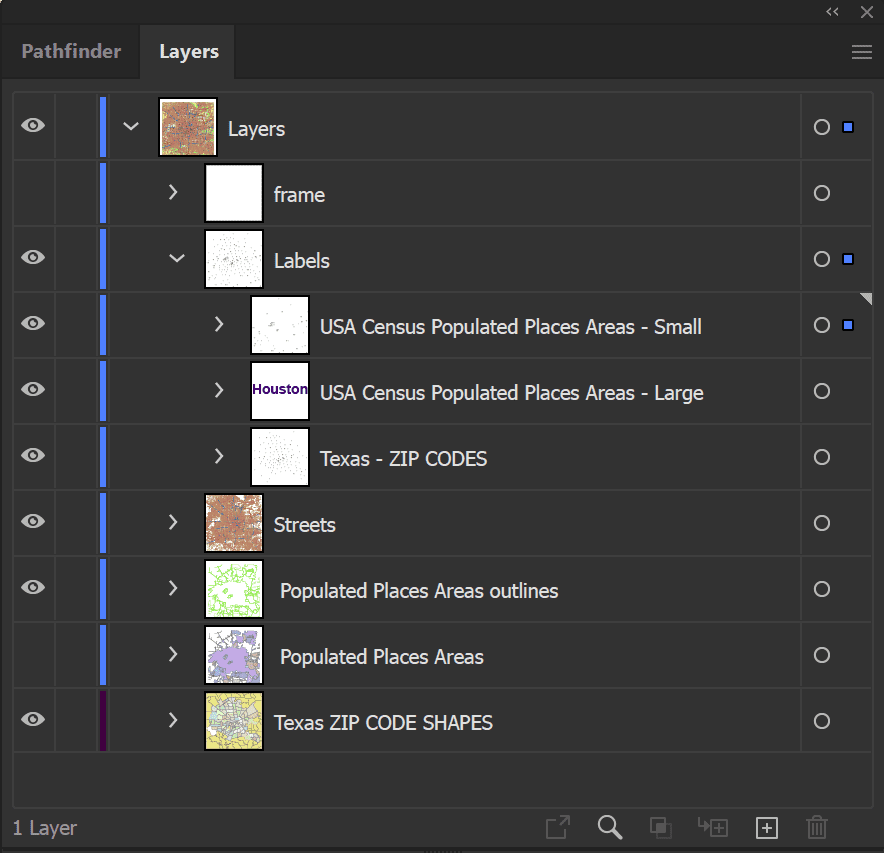The image size is (884, 853).
Task: Click the Houston thumbnail of Large places
Action: pos(280,390)
